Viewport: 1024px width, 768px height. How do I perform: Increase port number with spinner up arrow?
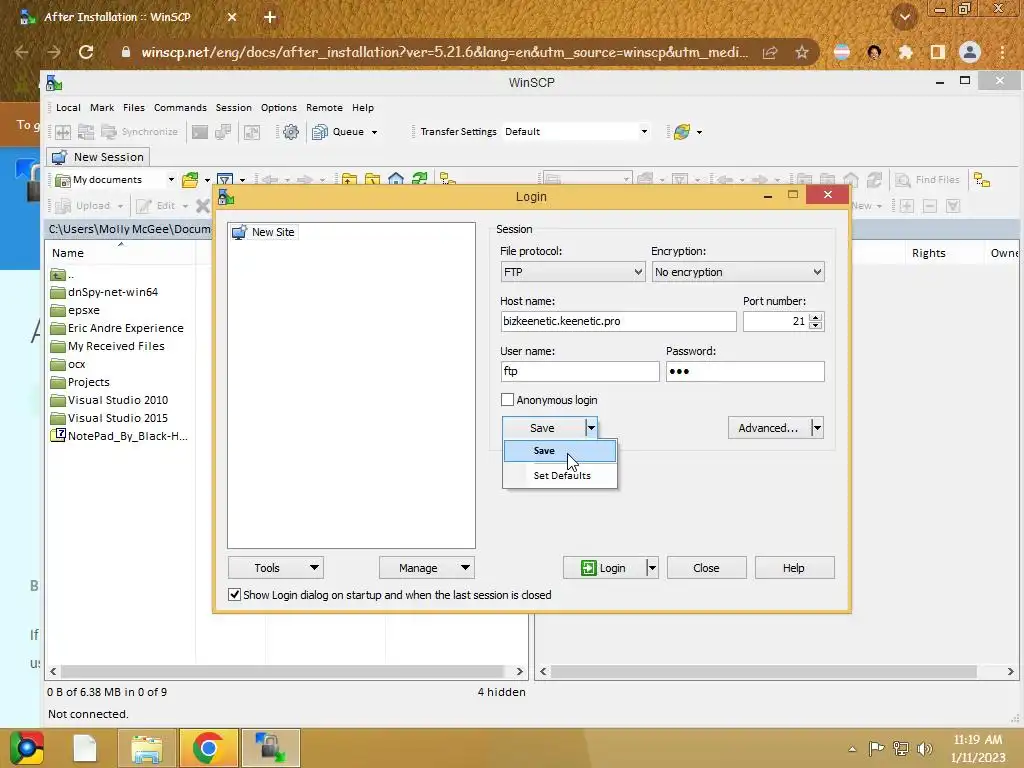click(x=816, y=317)
